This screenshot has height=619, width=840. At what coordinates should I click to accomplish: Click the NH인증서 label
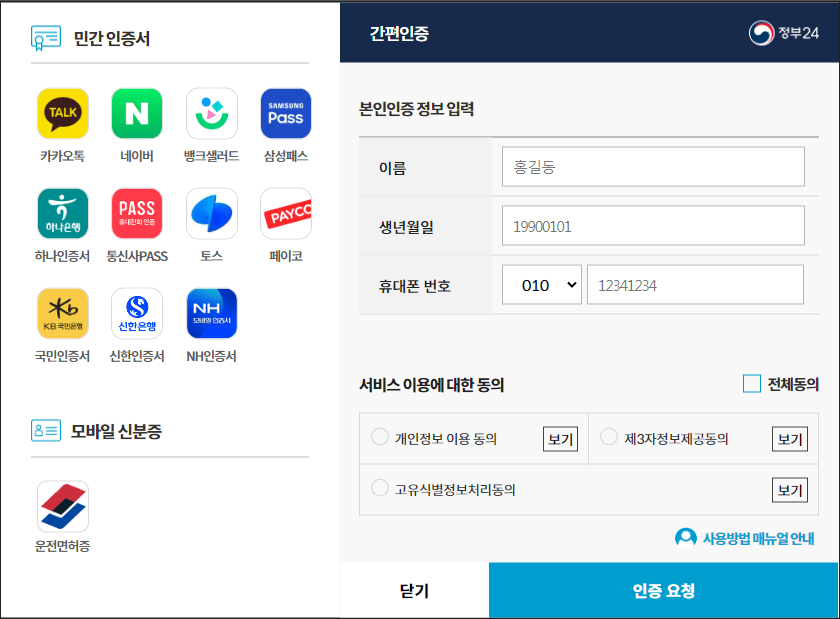[212, 356]
